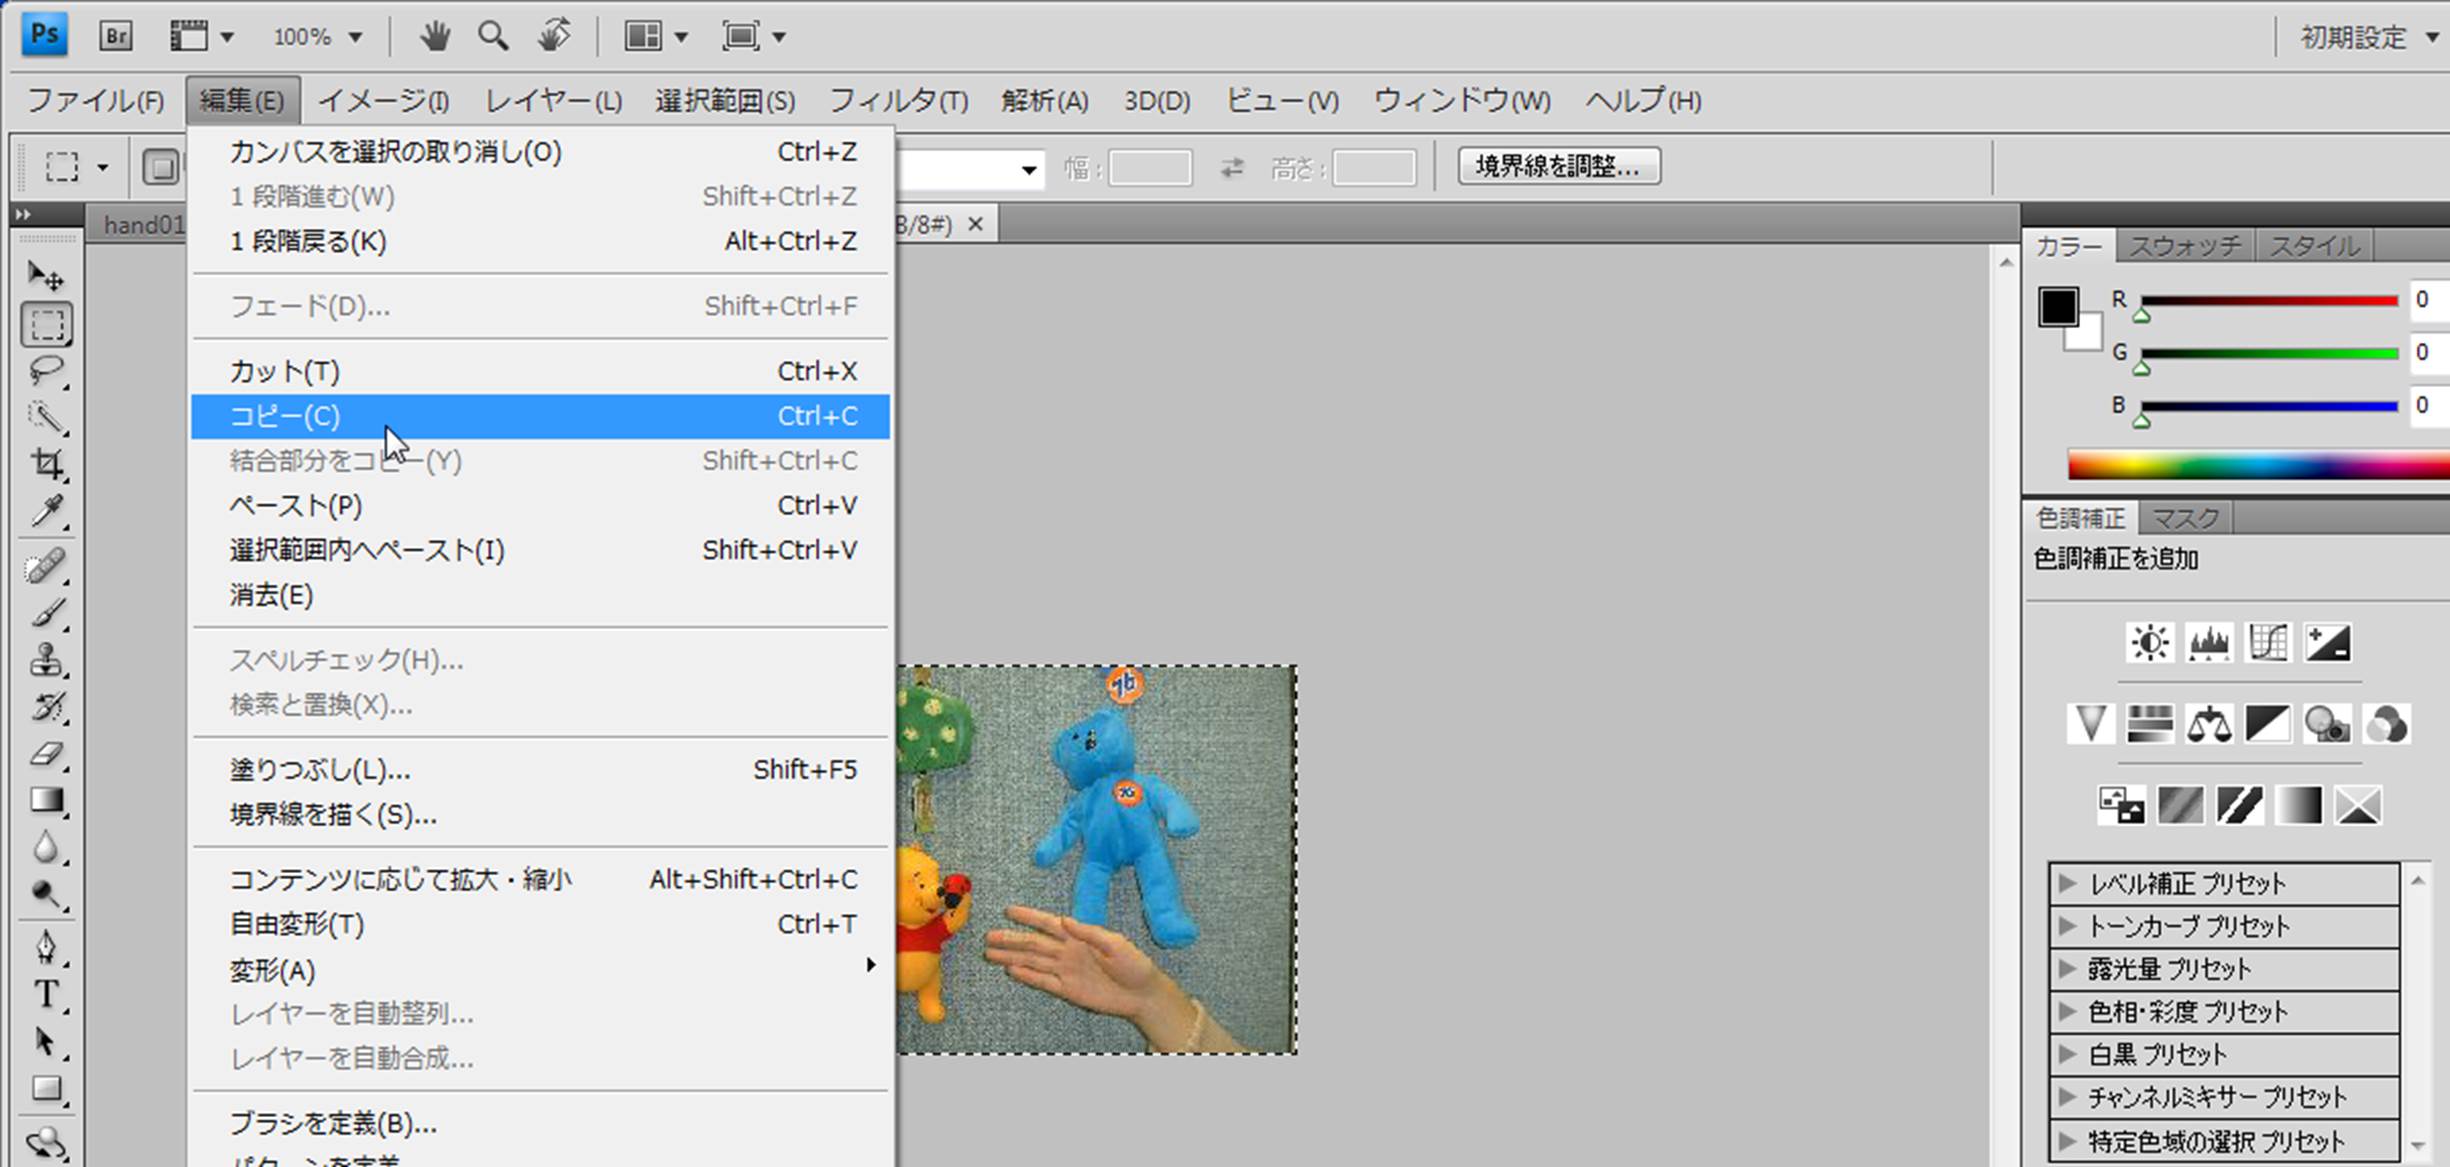Select the Clone Stamp tool
The width and height of the screenshot is (2450, 1167).
click(46, 660)
